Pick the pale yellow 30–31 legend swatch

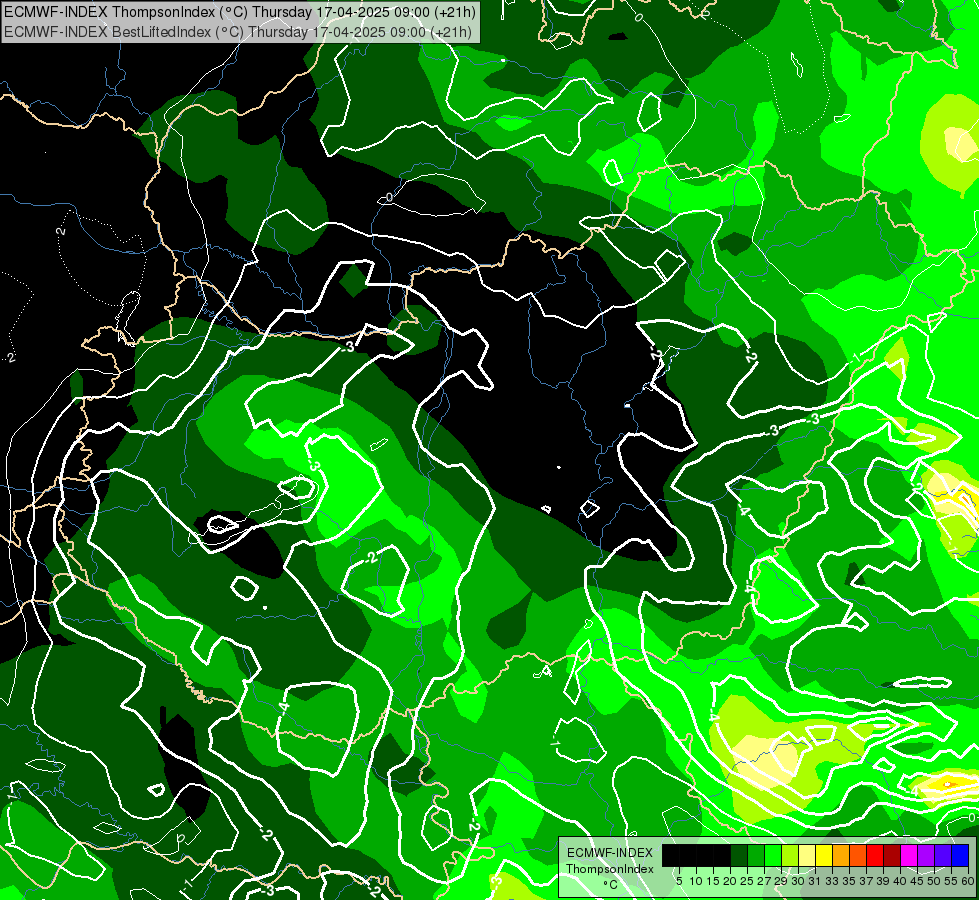point(807,855)
